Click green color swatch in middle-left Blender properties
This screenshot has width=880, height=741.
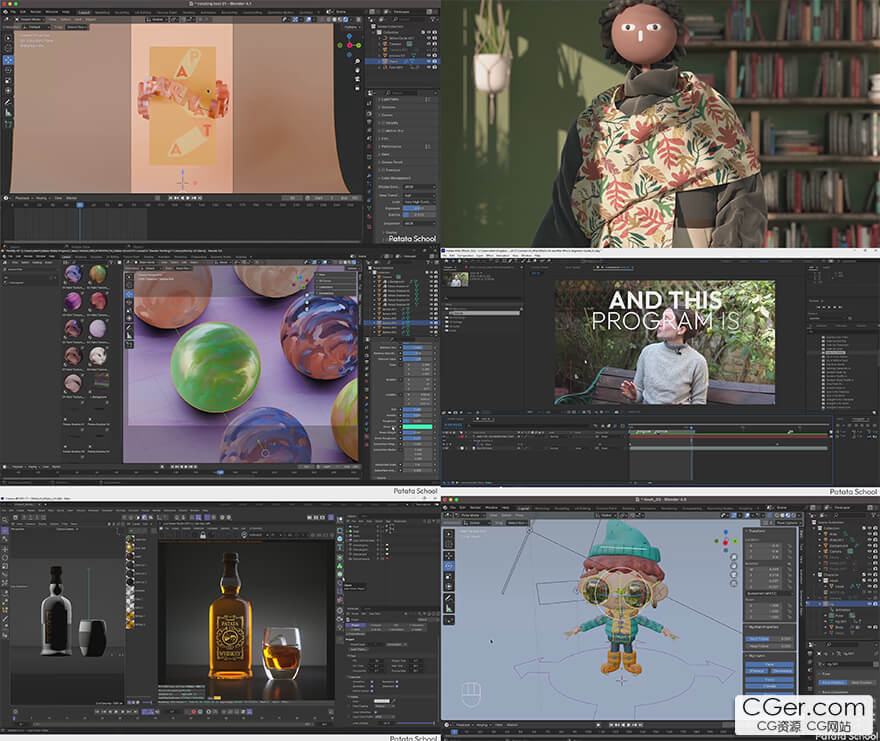[418, 427]
